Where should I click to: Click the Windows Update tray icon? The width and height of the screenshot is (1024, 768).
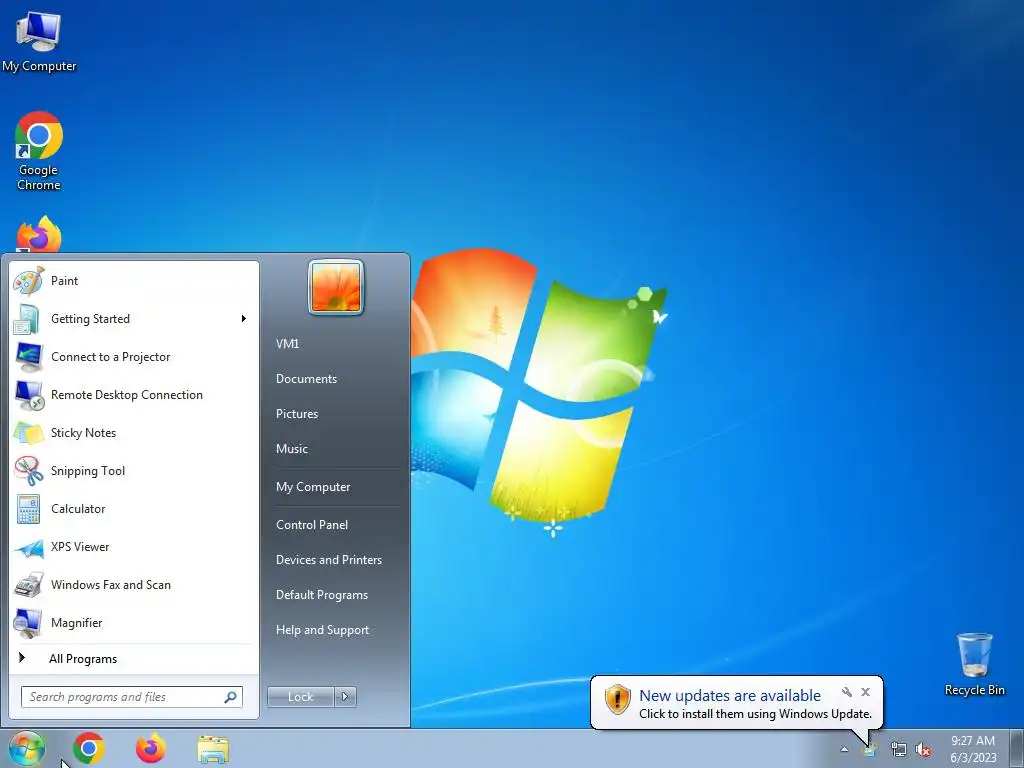(x=869, y=750)
